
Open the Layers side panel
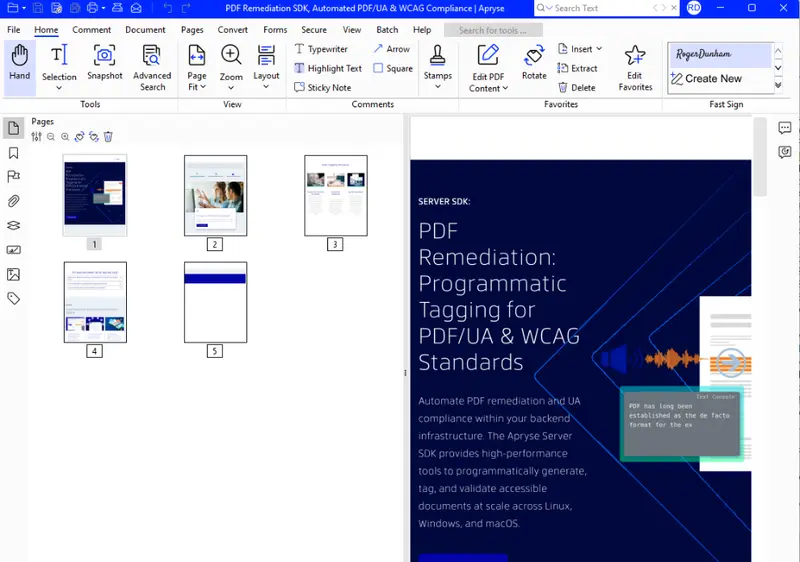coord(14,225)
